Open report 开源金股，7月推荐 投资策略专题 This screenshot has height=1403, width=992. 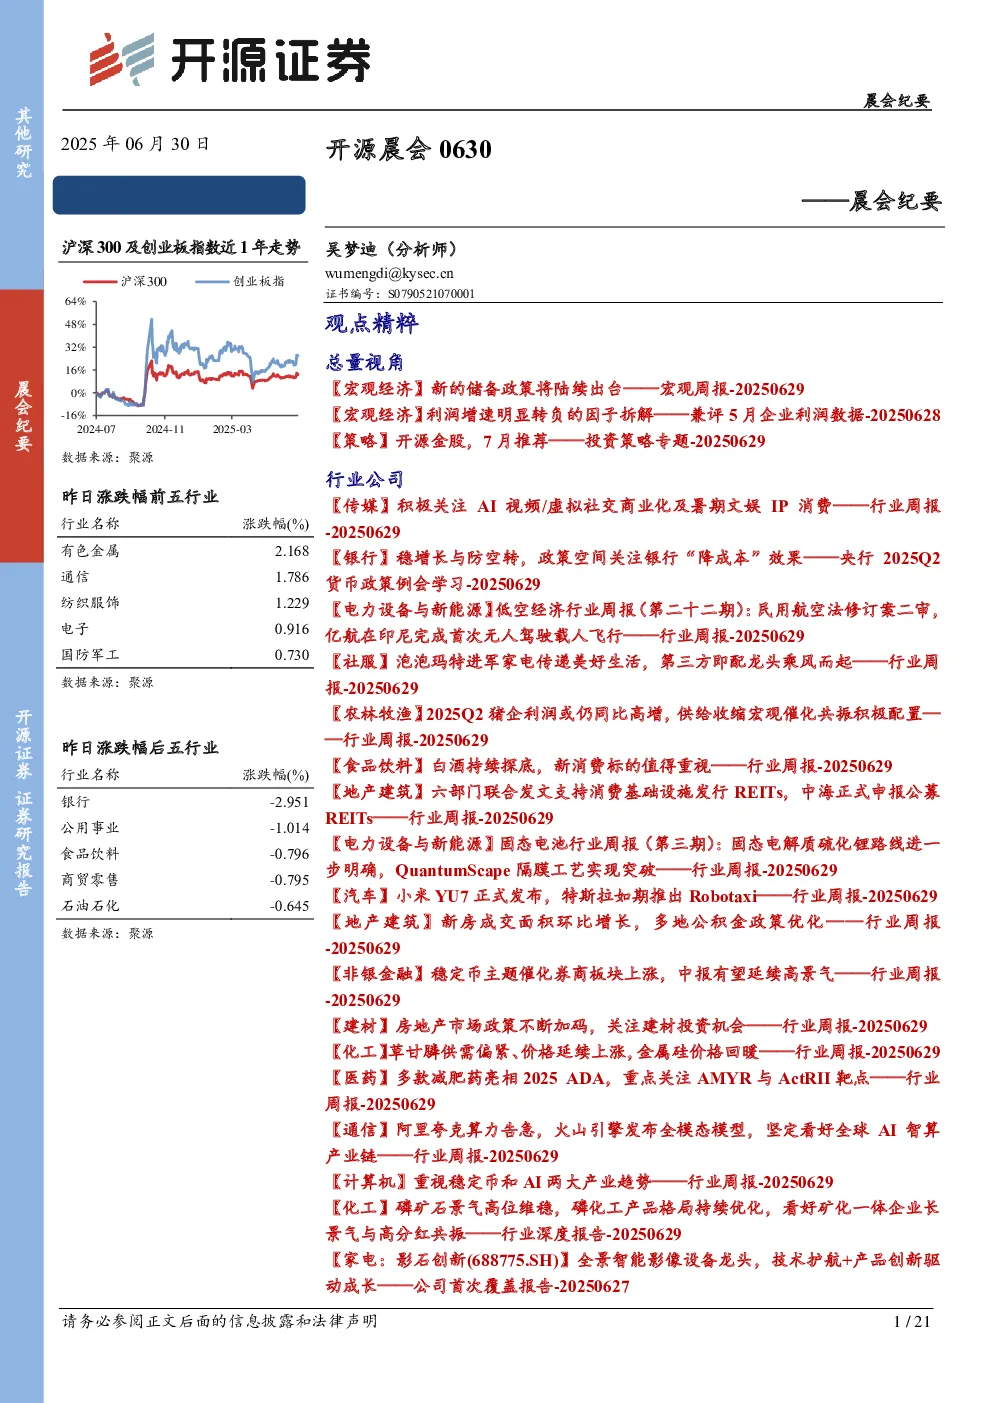[x=546, y=441]
